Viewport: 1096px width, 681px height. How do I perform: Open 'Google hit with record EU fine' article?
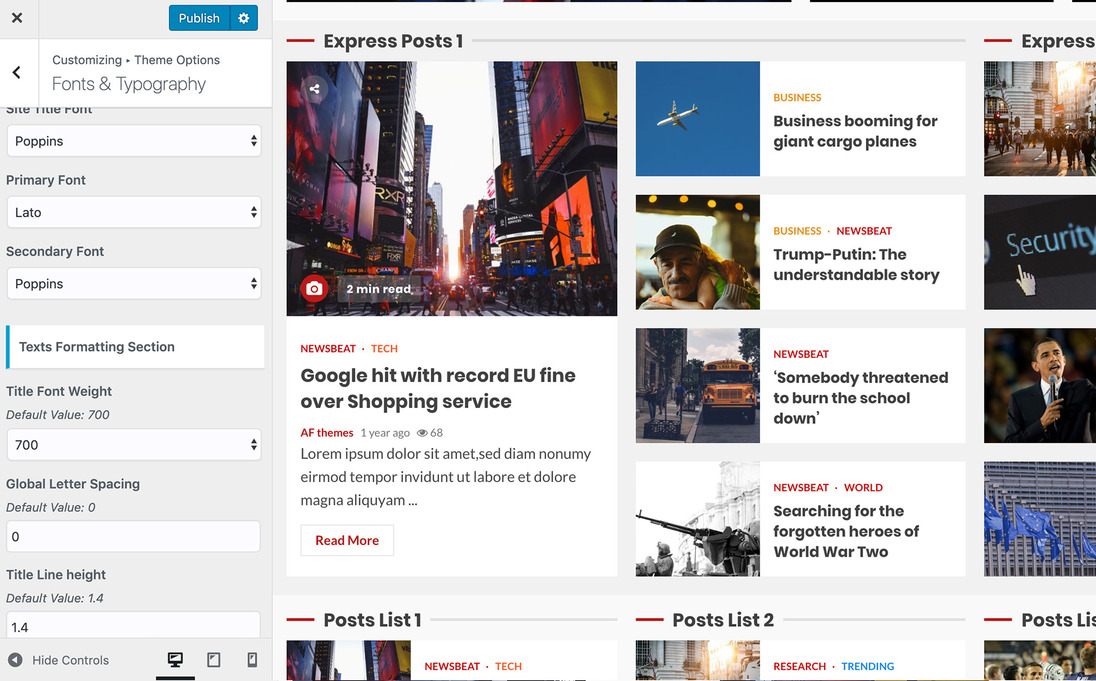(438, 389)
